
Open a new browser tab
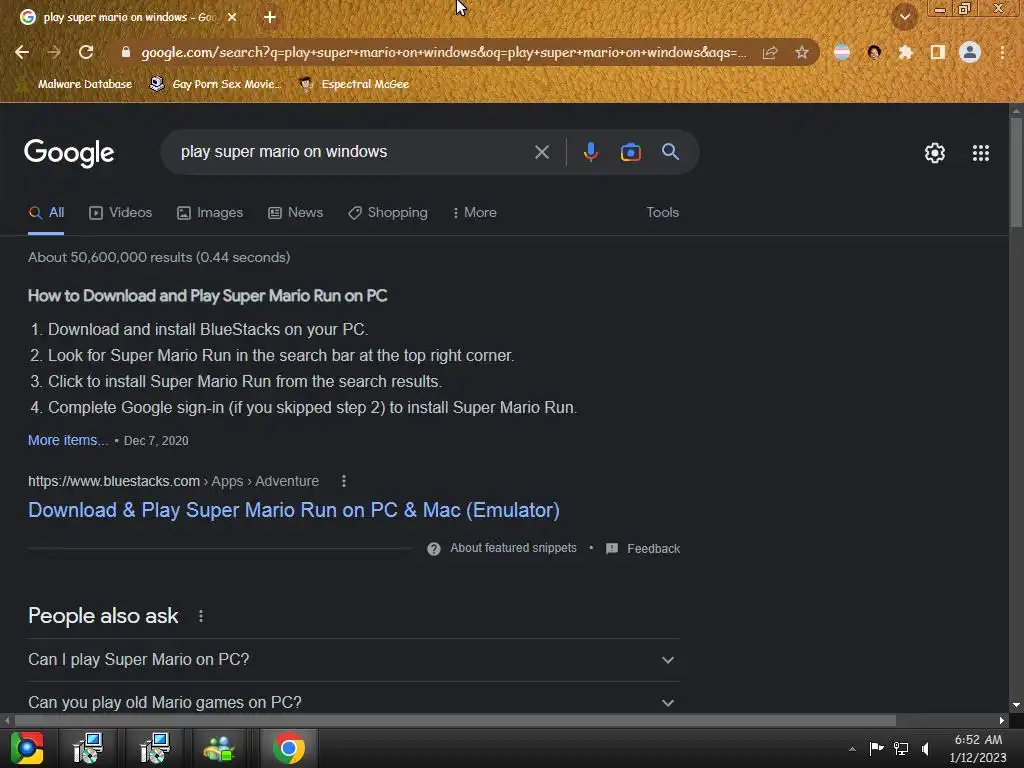[270, 17]
